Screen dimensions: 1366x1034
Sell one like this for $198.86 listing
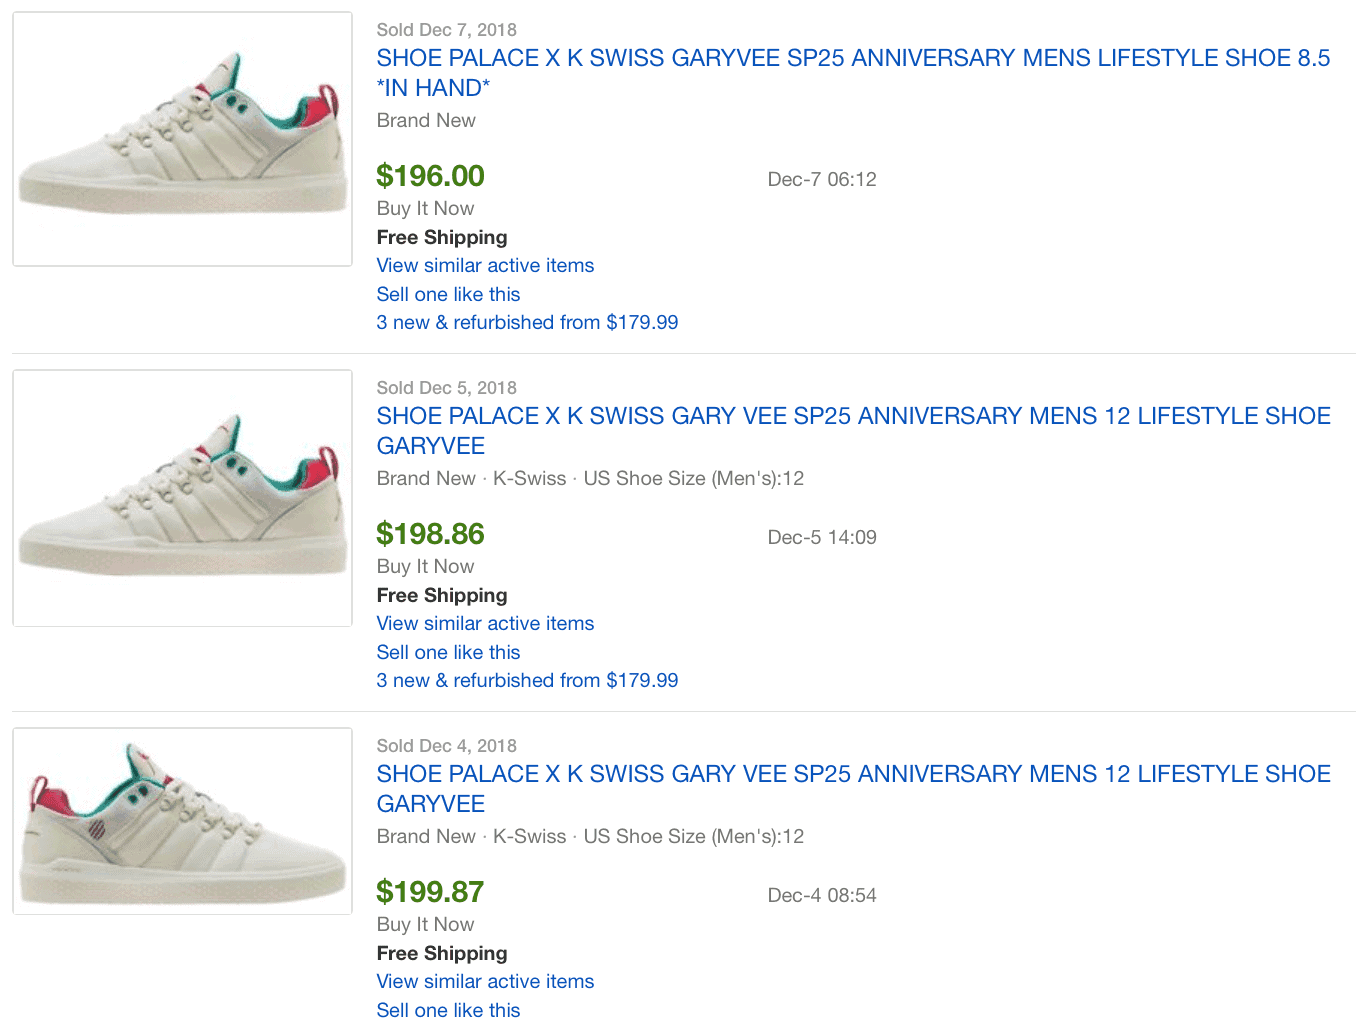pyautogui.click(x=448, y=653)
